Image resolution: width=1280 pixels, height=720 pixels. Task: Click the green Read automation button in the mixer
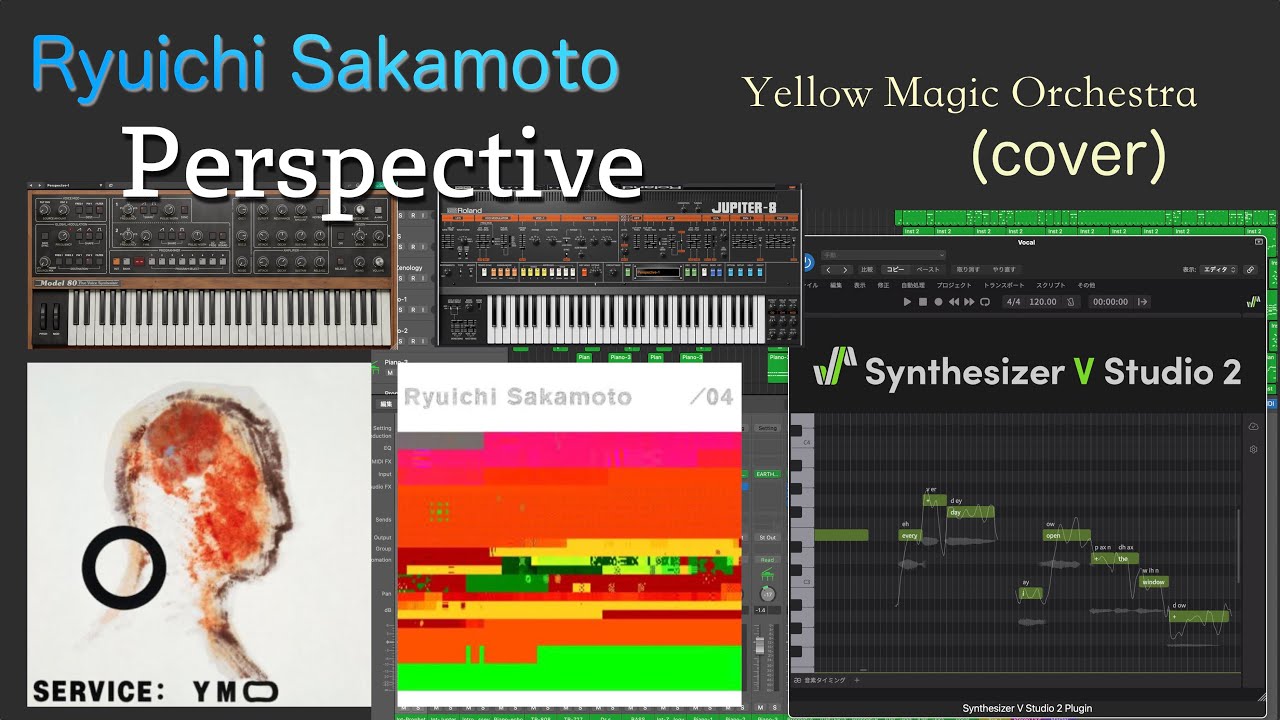click(x=767, y=560)
